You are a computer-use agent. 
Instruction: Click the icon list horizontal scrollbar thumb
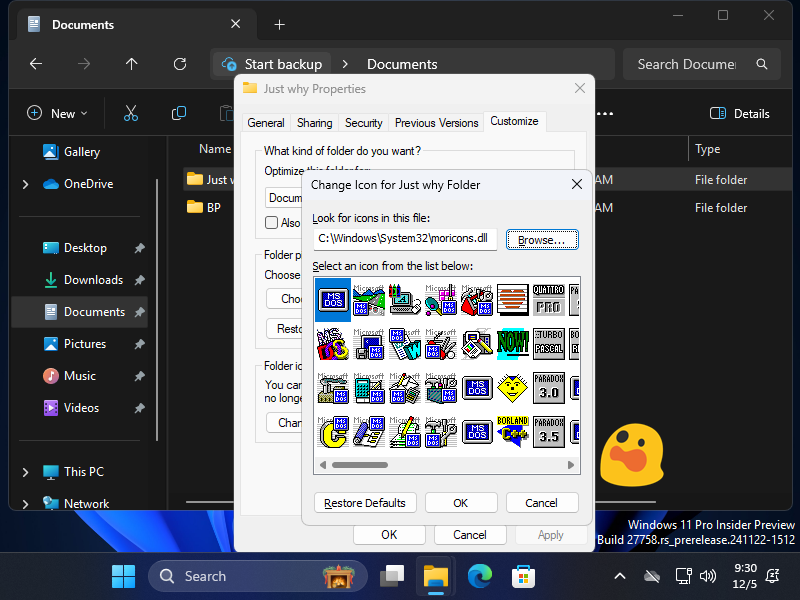point(360,465)
